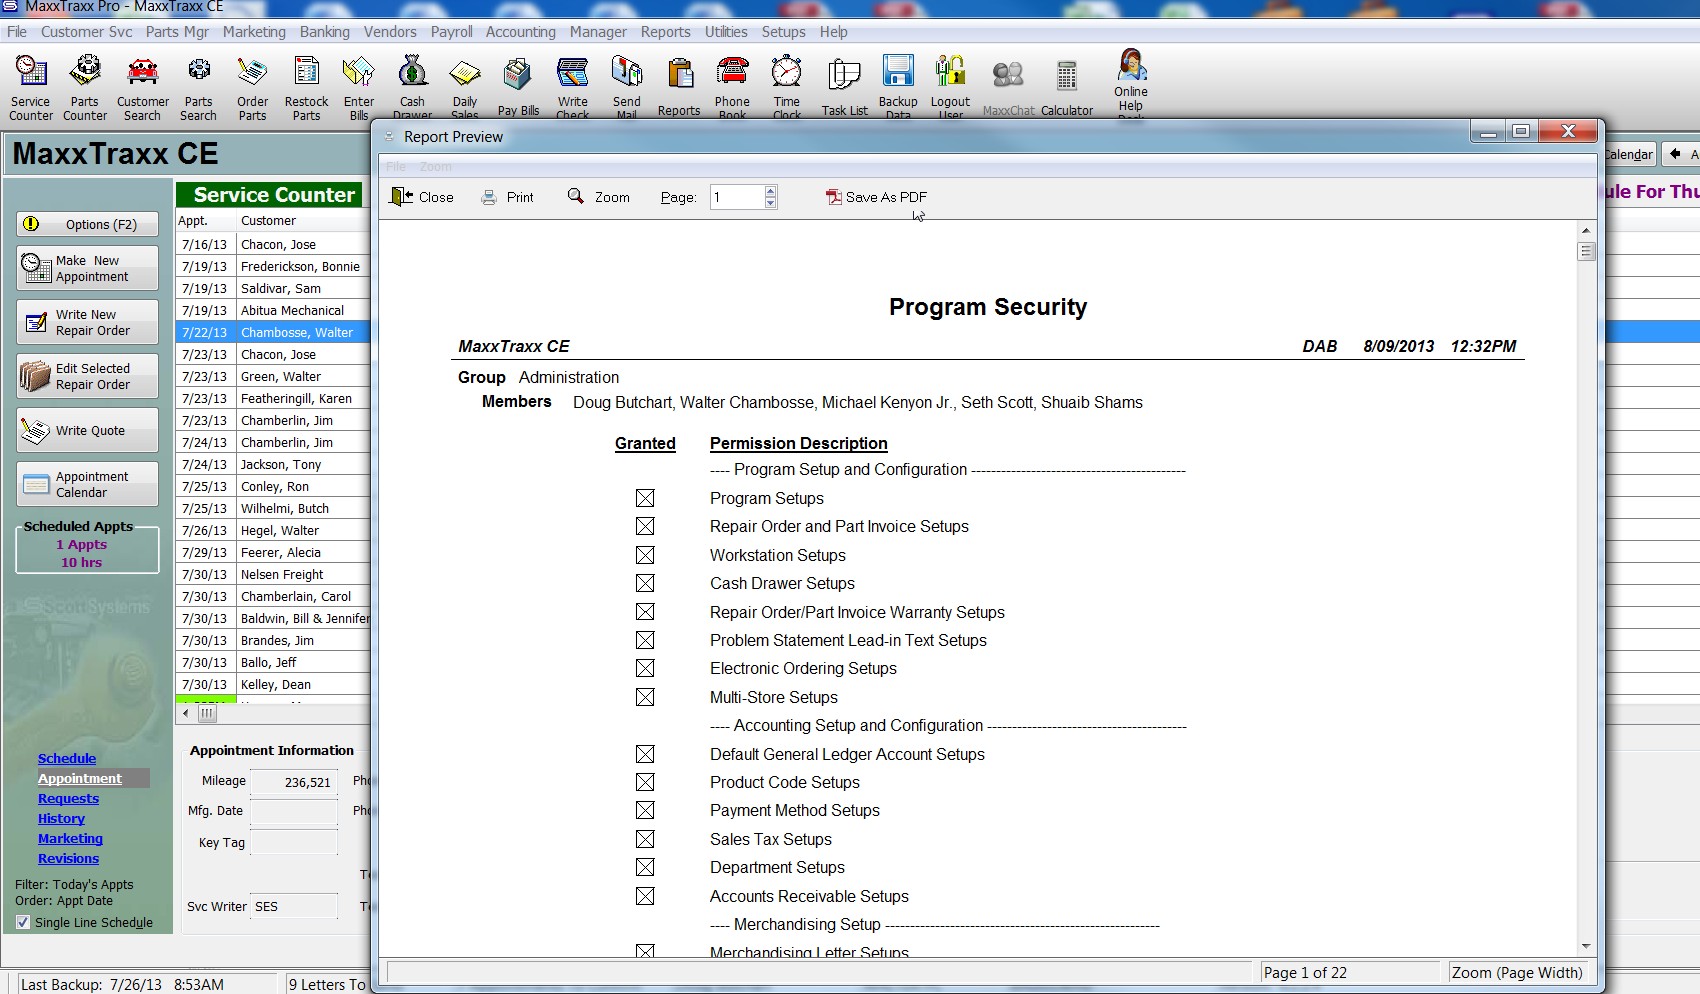Open the Service Counter toolbar icon
Viewport: 1700px width, 994px height.
click(31, 87)
